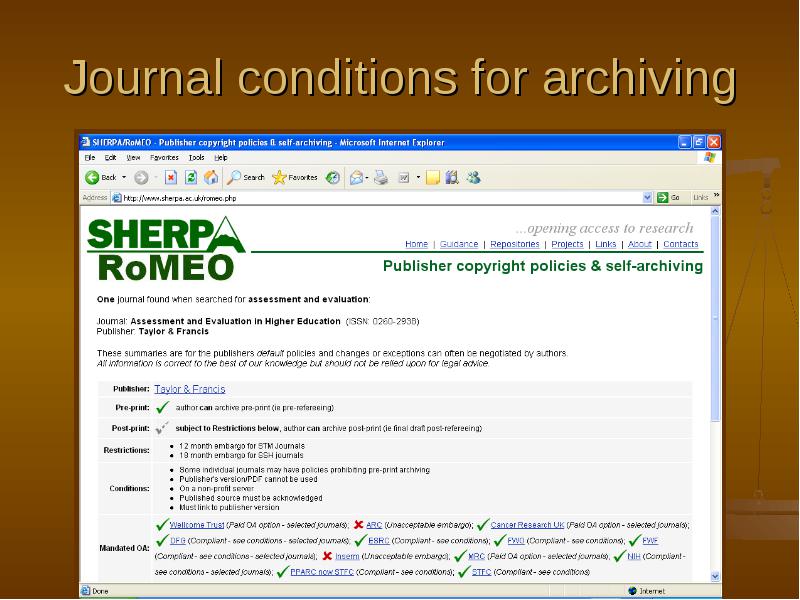
Task: Print the page with the printer icon
Action: (x=381, y=178)
